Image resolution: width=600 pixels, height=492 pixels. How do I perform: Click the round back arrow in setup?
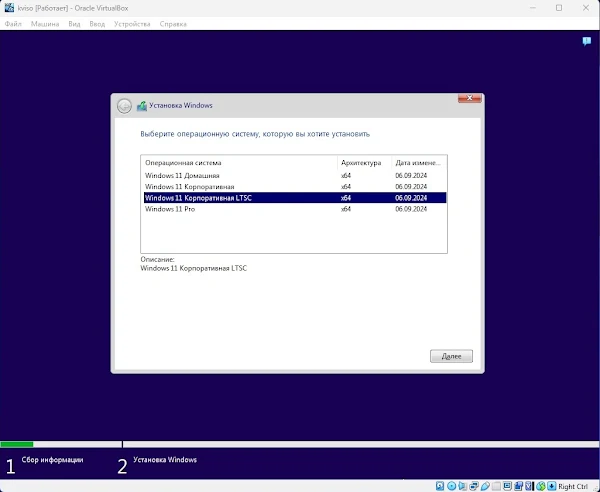click(124, 106)
